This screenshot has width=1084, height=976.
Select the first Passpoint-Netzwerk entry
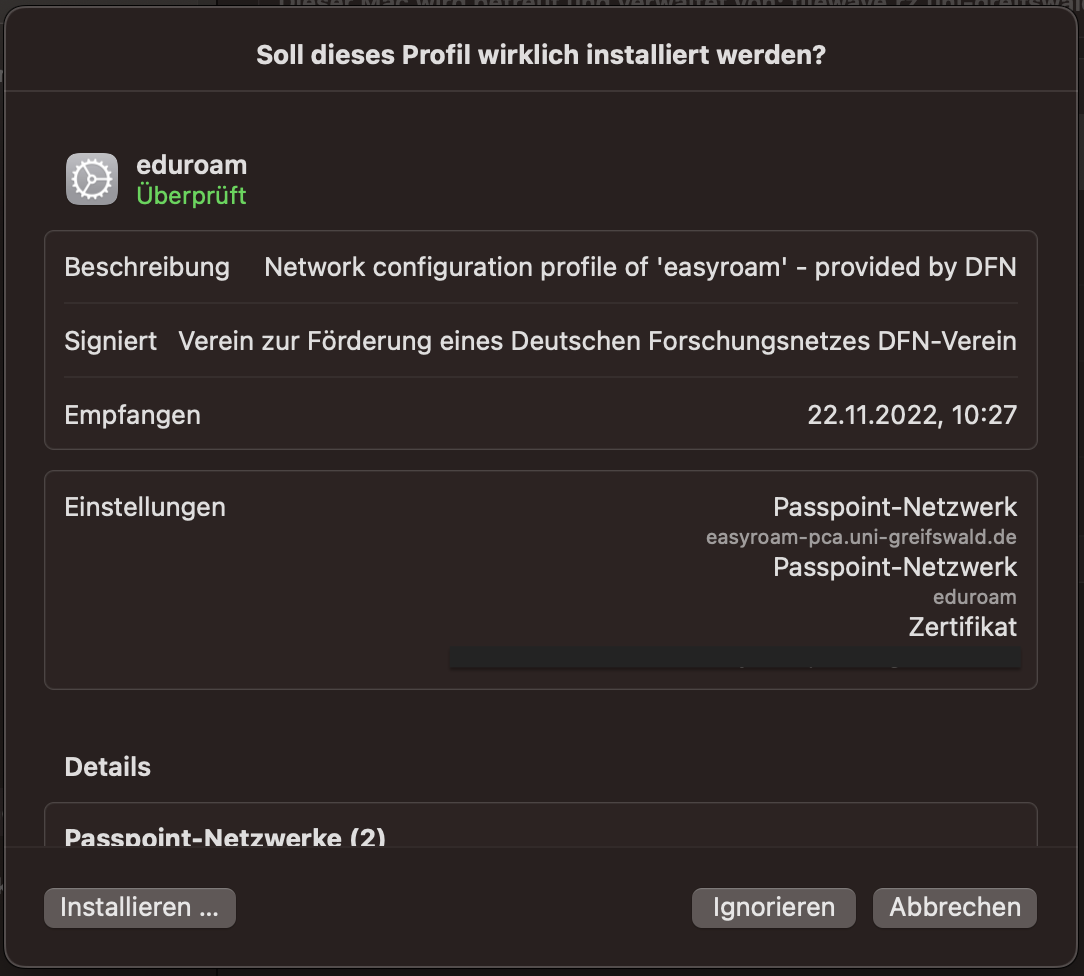coord(894,507)
